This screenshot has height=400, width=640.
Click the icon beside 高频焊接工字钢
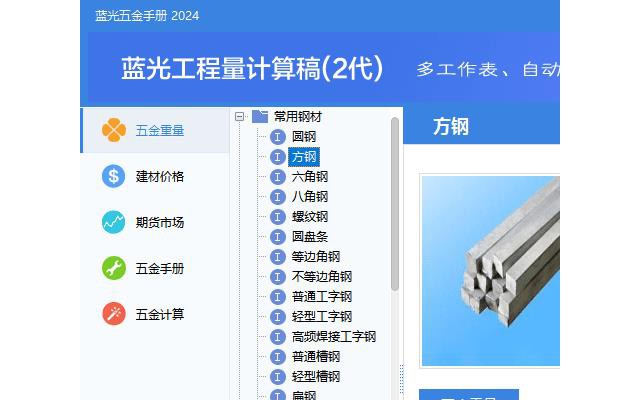[x=278, y=337]
